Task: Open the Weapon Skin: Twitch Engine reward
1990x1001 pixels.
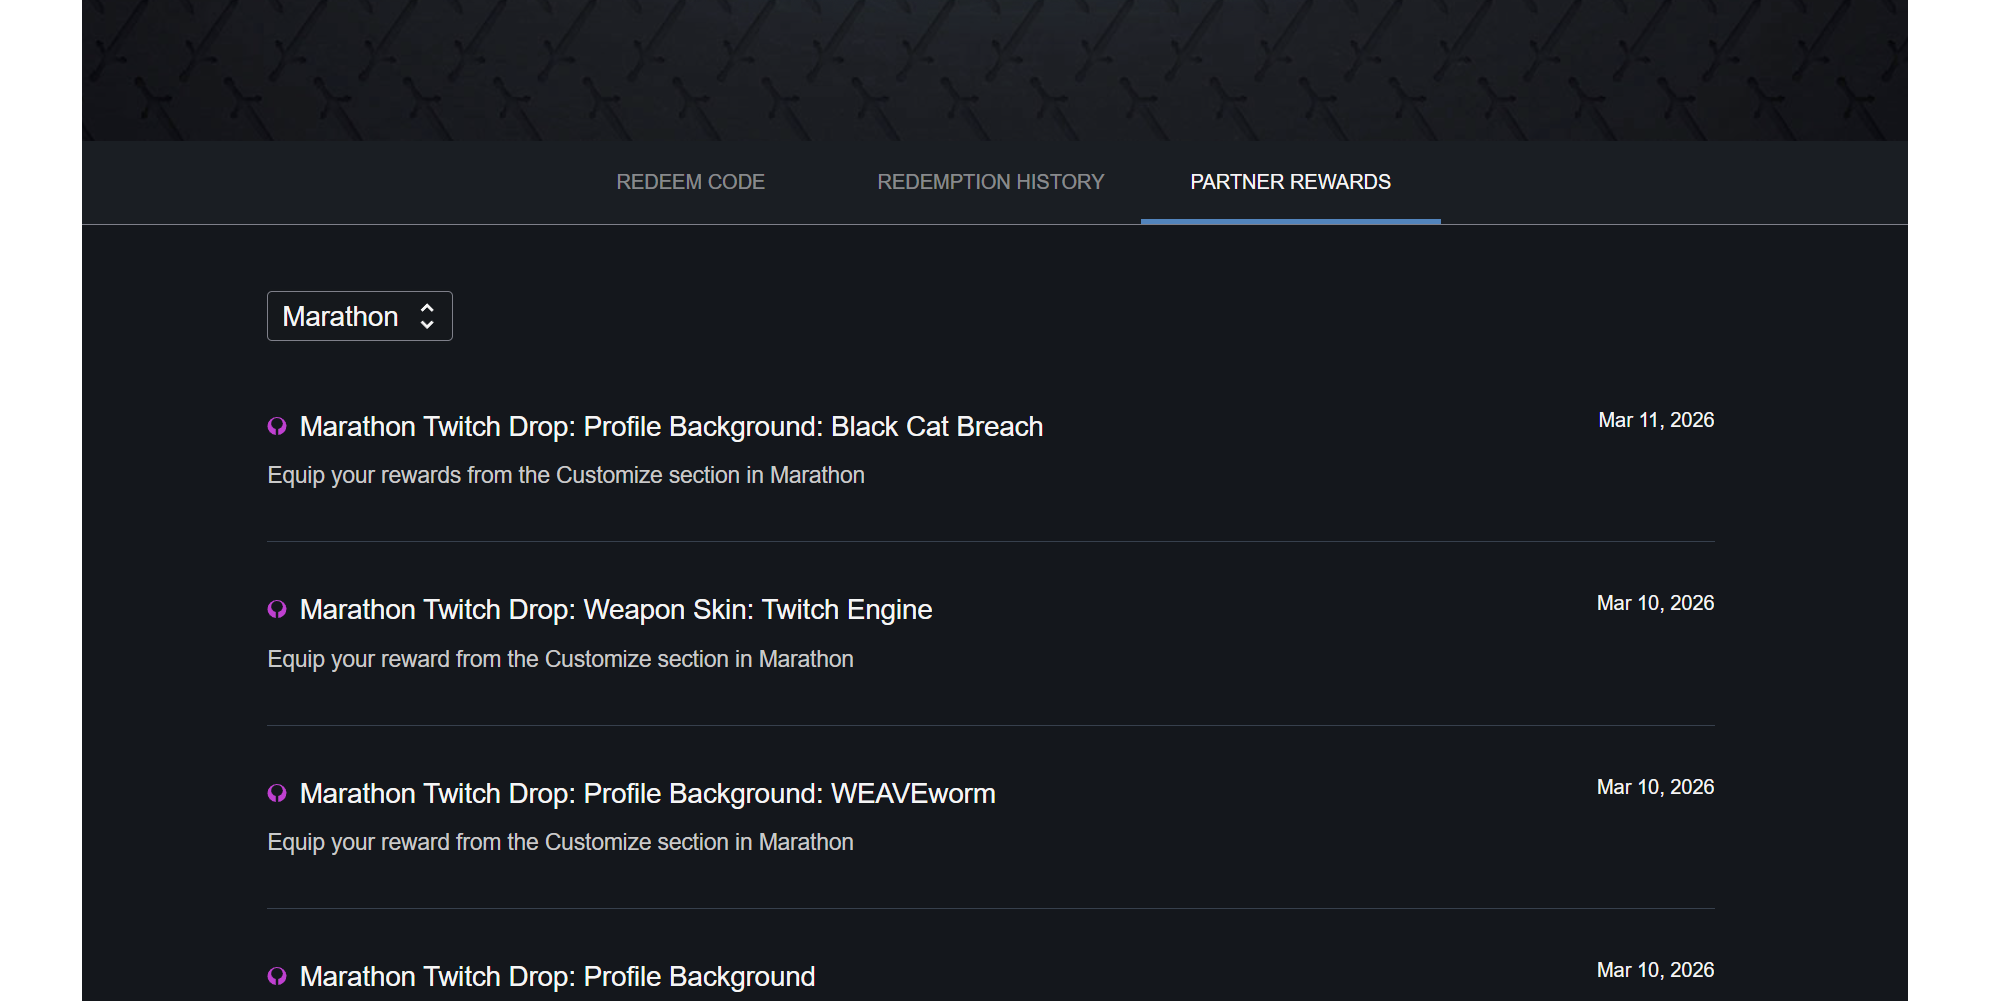Action: [615, 610]
